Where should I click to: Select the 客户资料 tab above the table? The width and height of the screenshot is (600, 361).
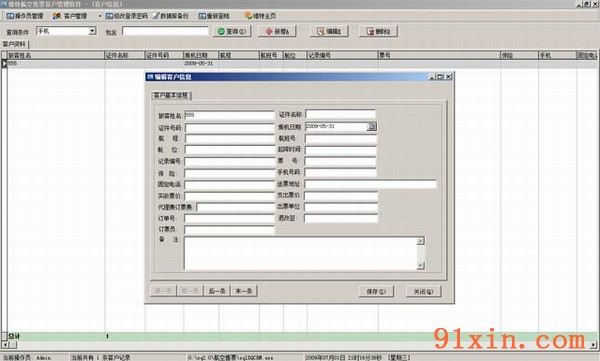pyautogui.click(x=14, y=44)
